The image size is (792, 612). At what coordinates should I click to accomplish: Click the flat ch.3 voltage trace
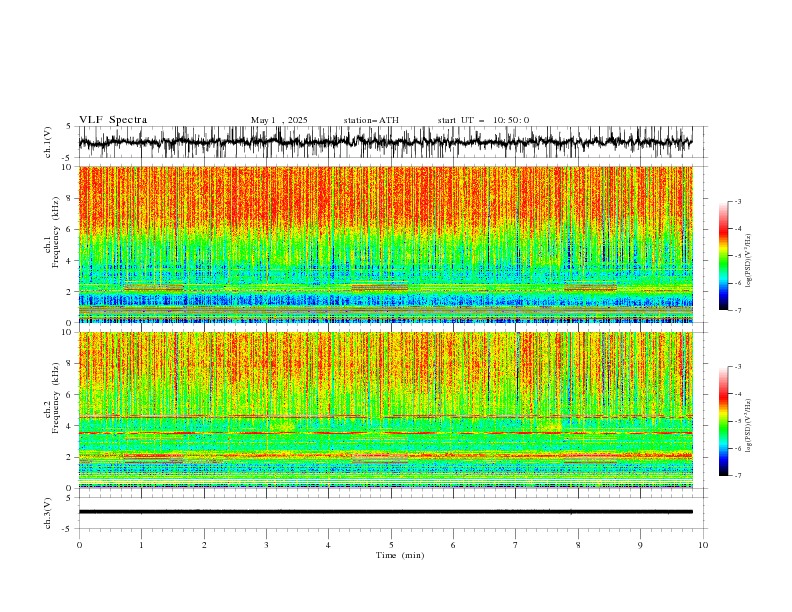(x=385, y=512)
